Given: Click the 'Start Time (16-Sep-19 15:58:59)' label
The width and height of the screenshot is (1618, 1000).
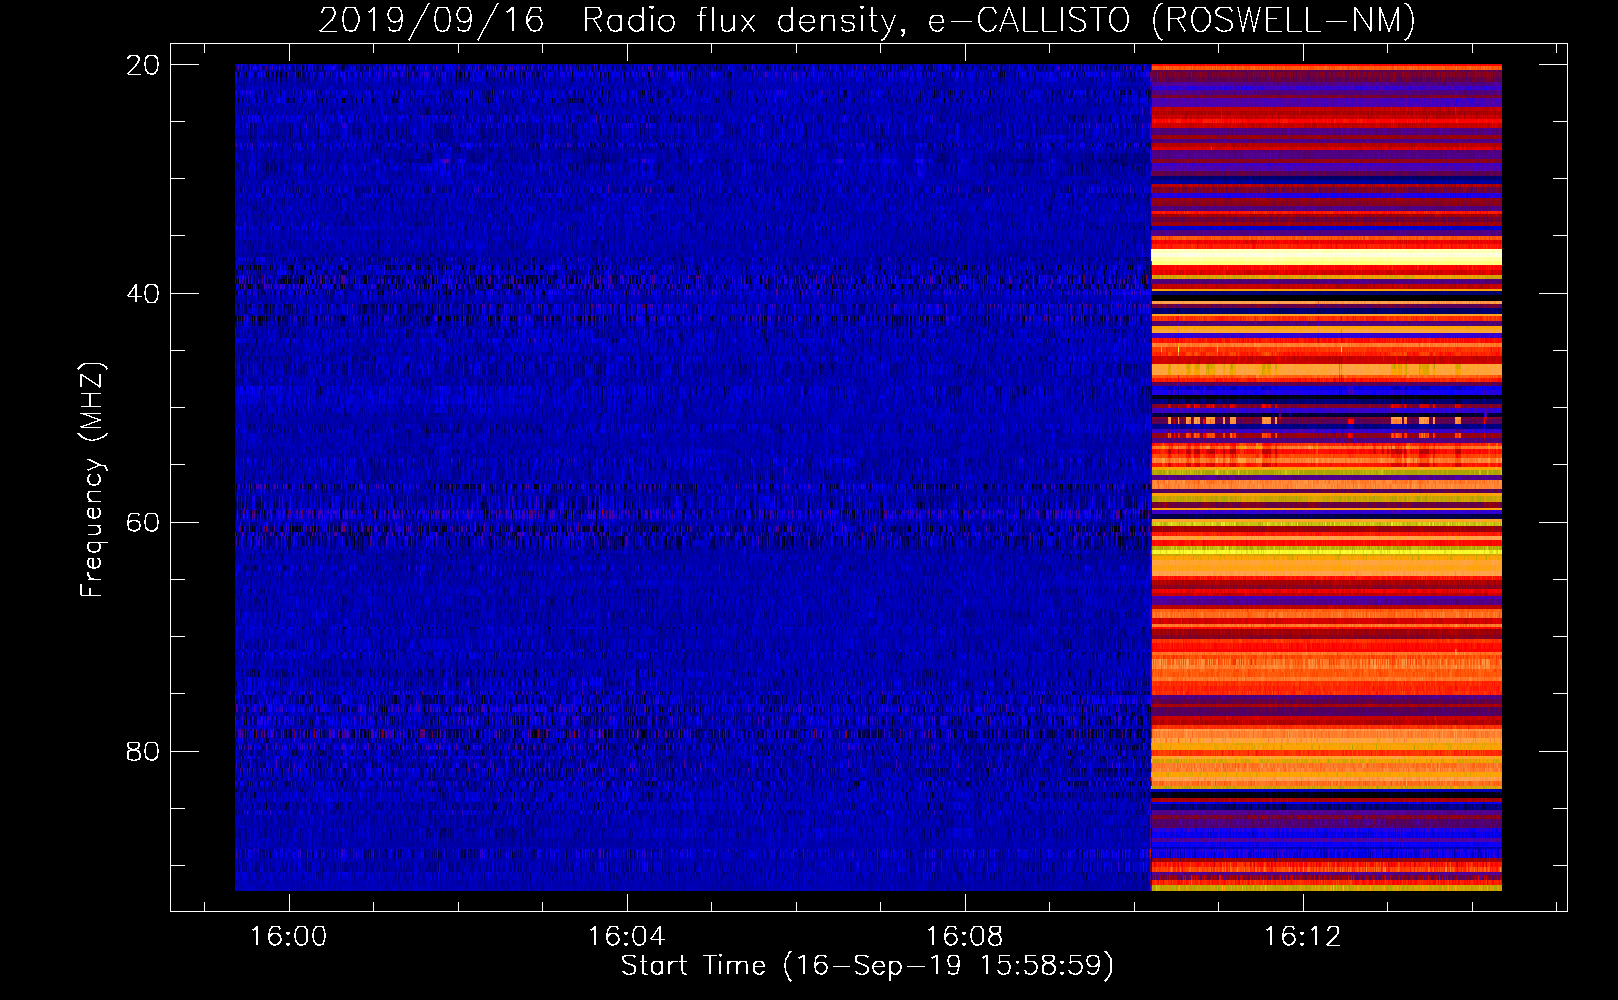Looking at the screenshot, I should point(867,966).
